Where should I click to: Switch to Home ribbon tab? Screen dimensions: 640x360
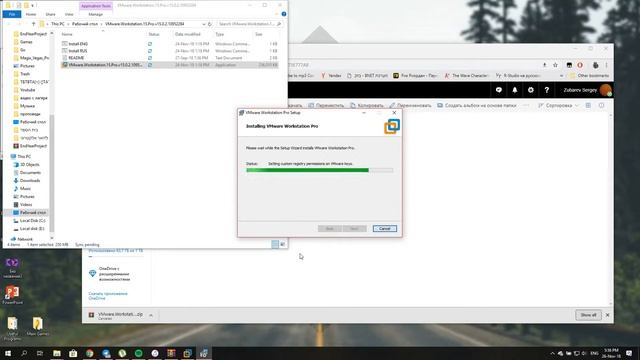click(x=31, y=14)
